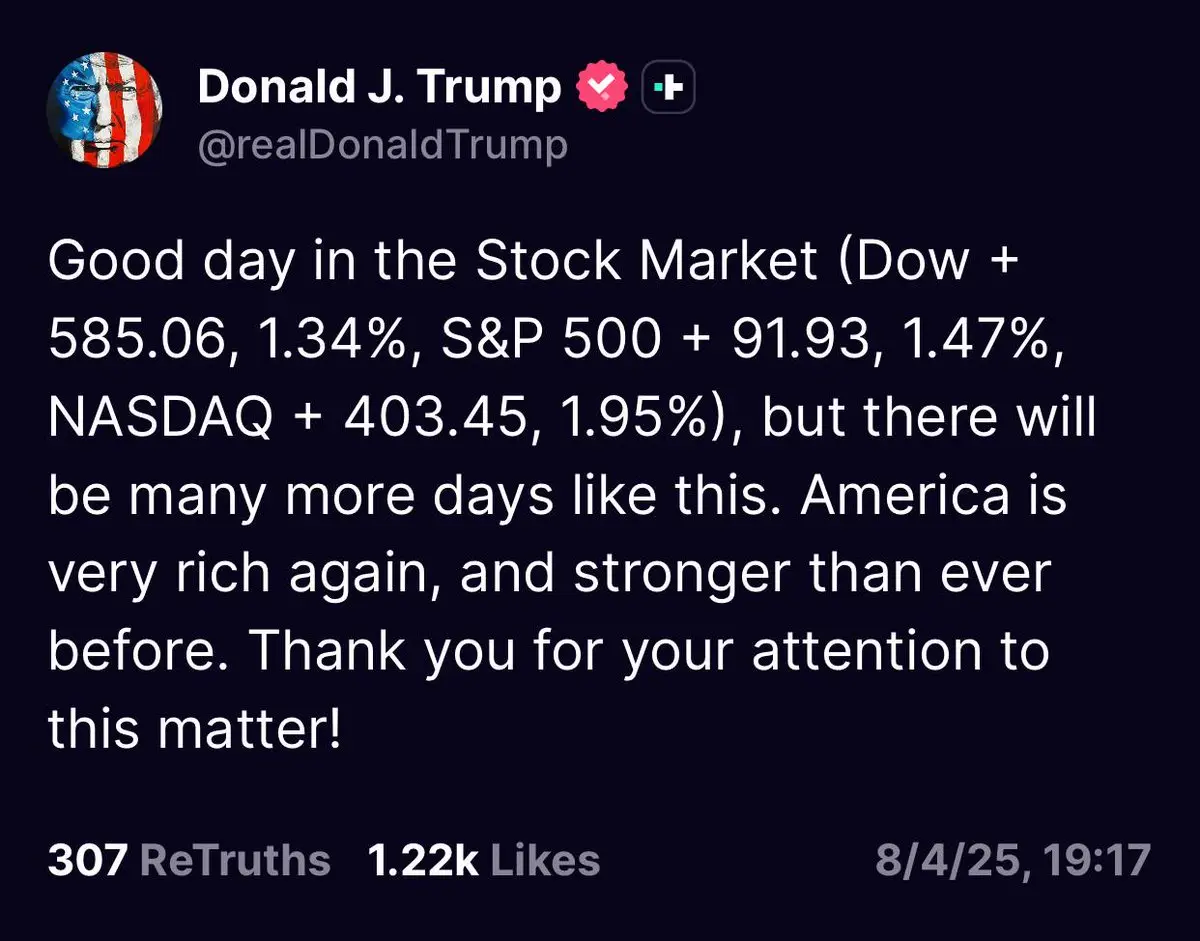This screenshot has width=1200, height=941.
Task: Click the Likes label
Action: [545, 860]
